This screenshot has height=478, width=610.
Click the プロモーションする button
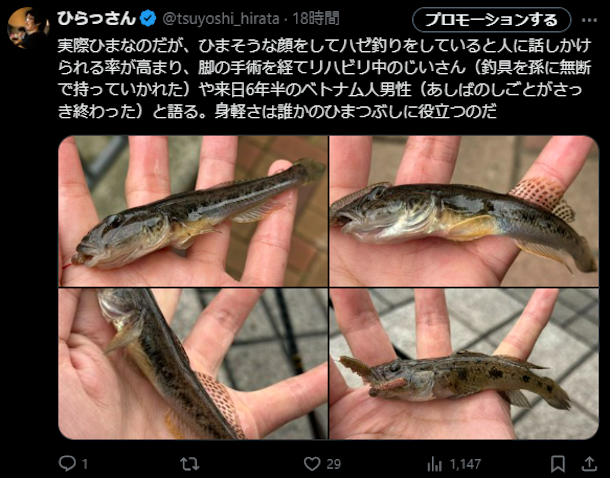[492, 20]
